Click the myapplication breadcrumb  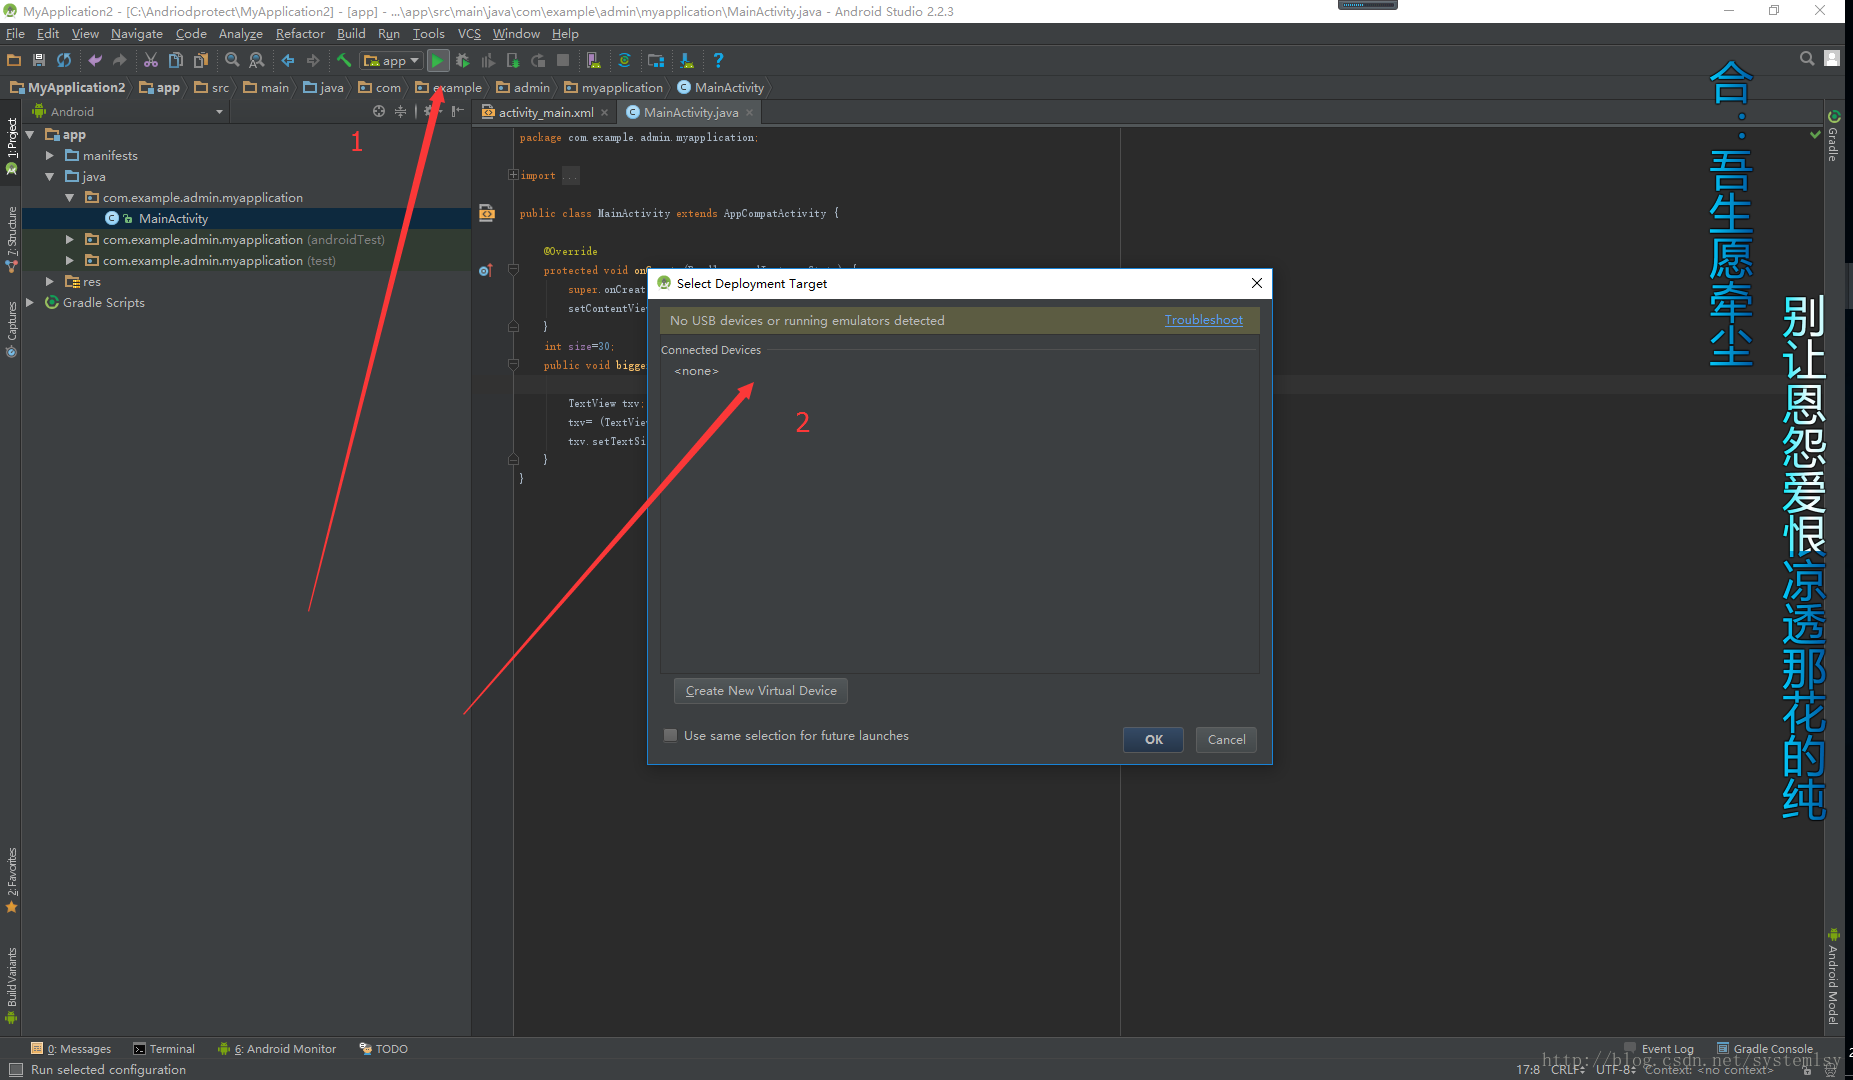613,87
